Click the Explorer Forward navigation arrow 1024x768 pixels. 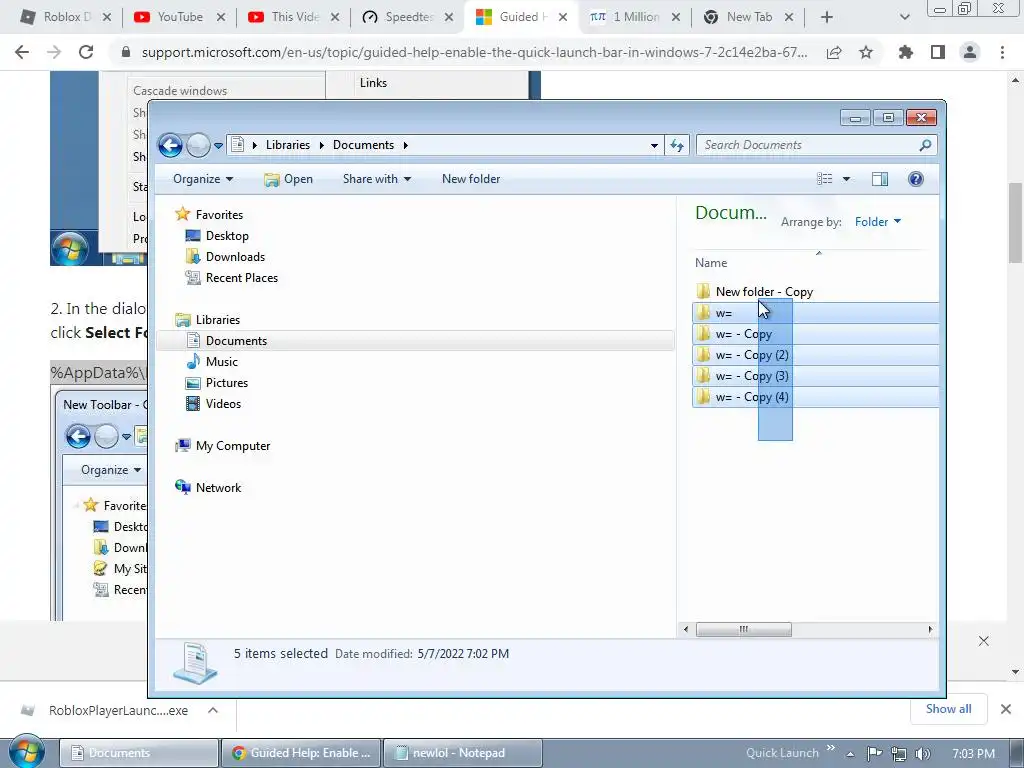point(198,145)
